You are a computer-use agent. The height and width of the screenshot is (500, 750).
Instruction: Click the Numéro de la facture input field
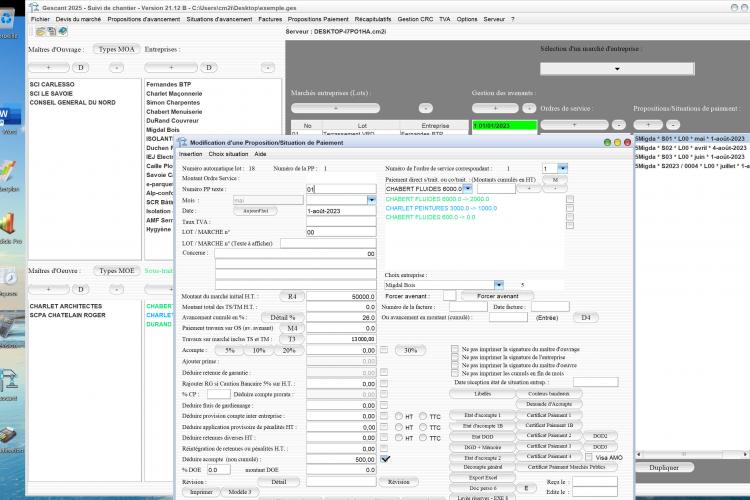point(468,307)
